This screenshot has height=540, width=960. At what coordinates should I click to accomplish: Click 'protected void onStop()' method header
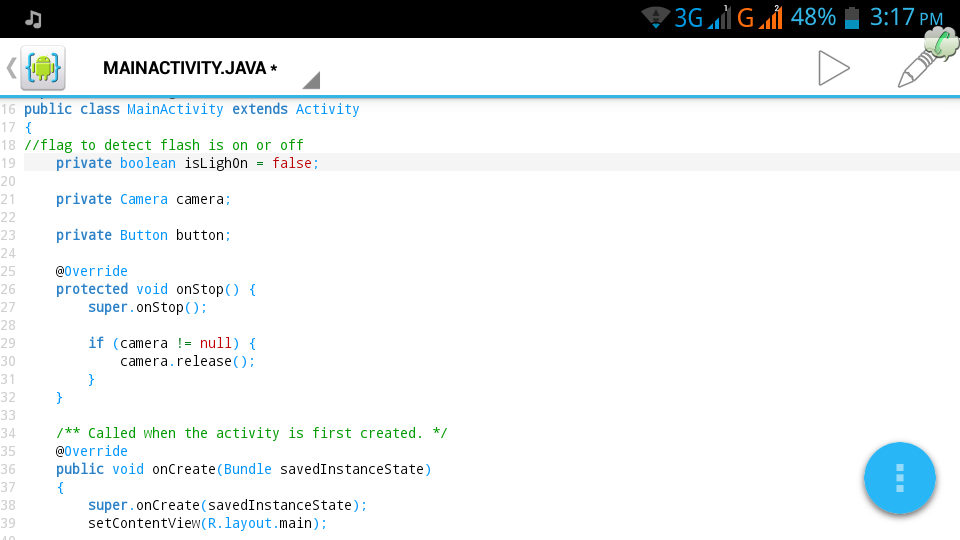156,289
